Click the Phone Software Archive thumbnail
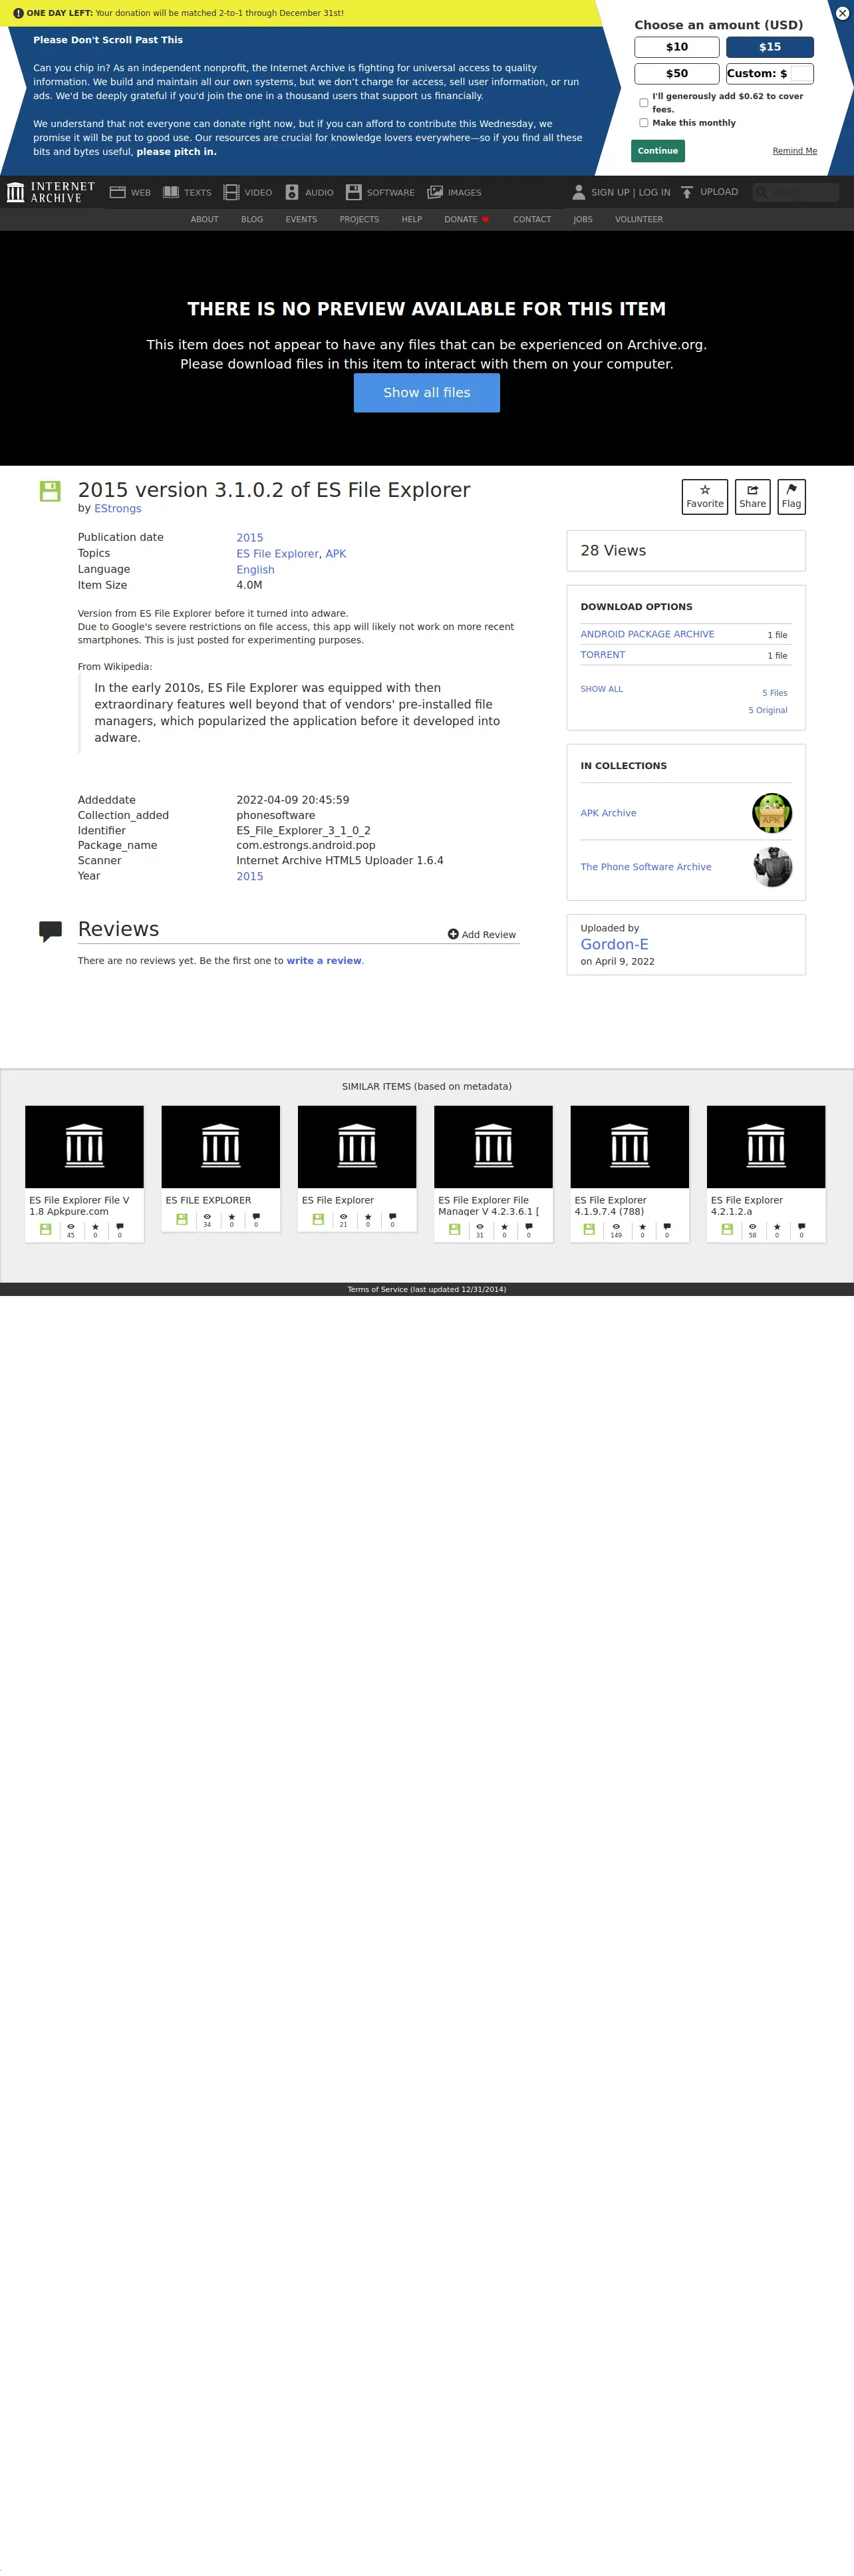 (x=772, y=867)
